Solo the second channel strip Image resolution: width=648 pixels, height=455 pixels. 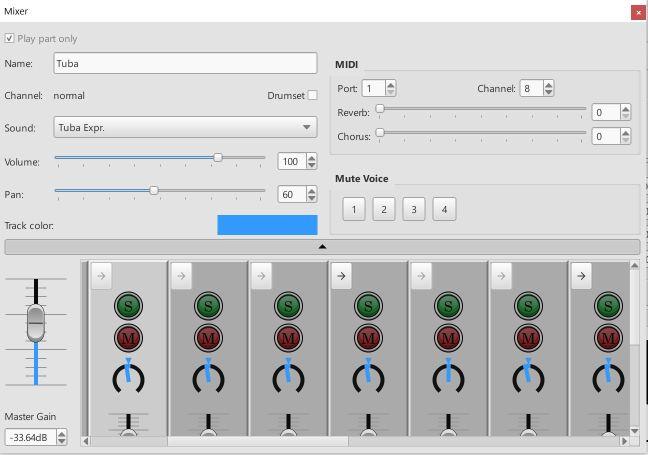click(x=208, y=306)
